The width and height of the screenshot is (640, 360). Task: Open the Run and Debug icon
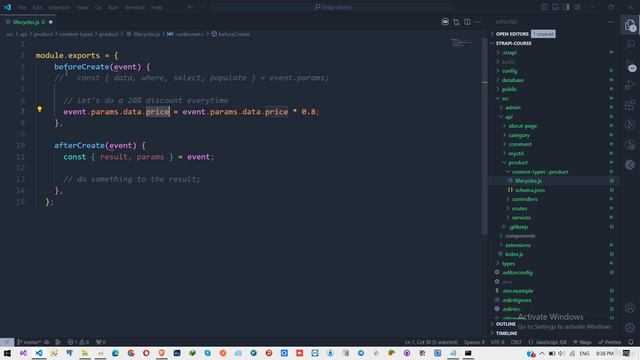[630, 85]
